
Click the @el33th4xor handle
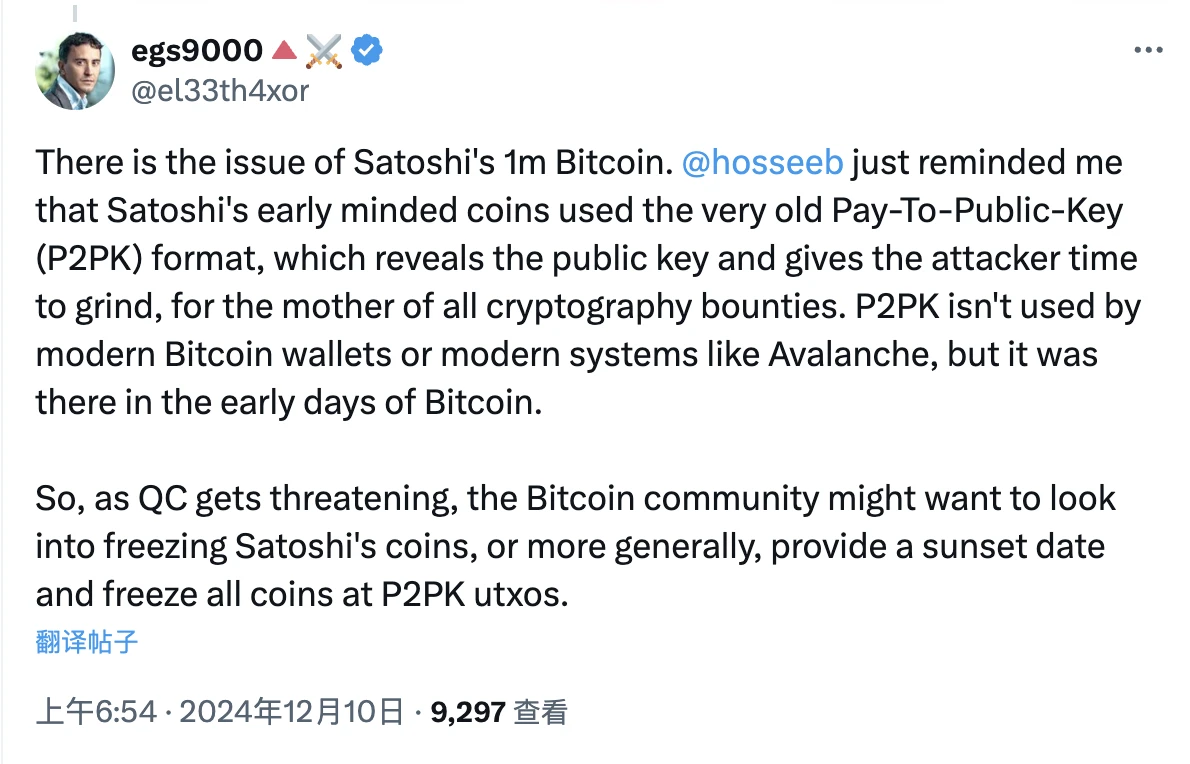tap(220, 91)
